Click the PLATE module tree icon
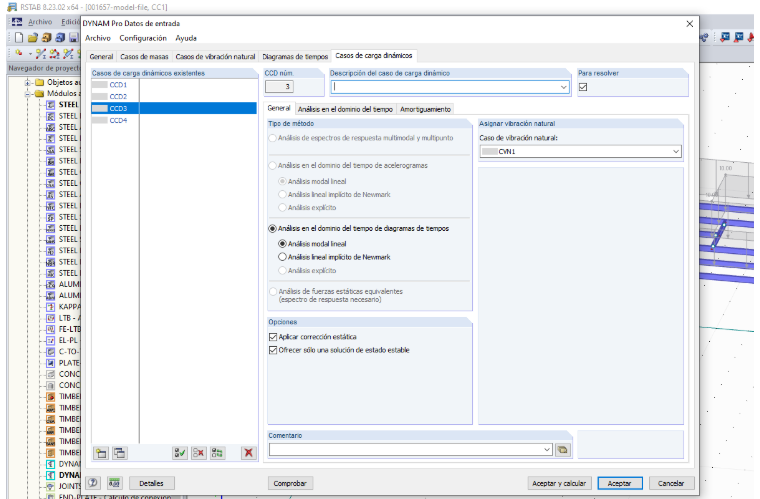760x499 pixels. click(x=50, y=363)
